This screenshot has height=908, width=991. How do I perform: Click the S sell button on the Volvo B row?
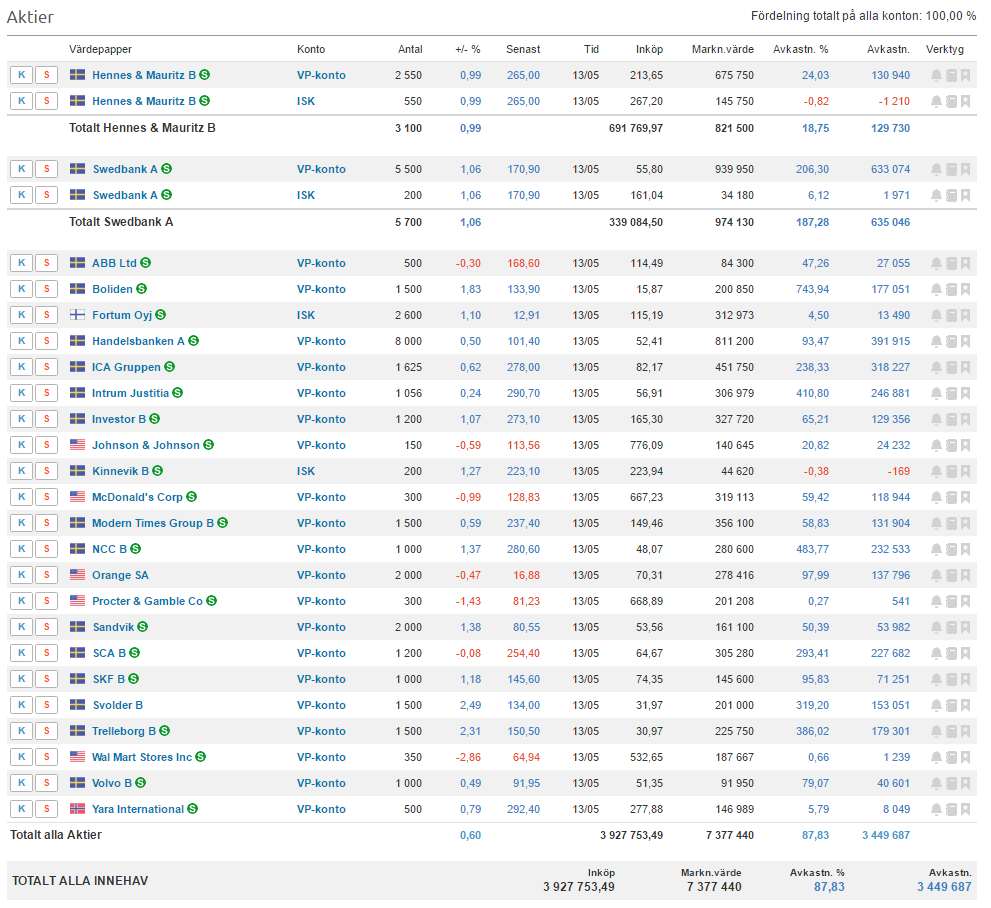pyautogui.click(x=47, y=783)
